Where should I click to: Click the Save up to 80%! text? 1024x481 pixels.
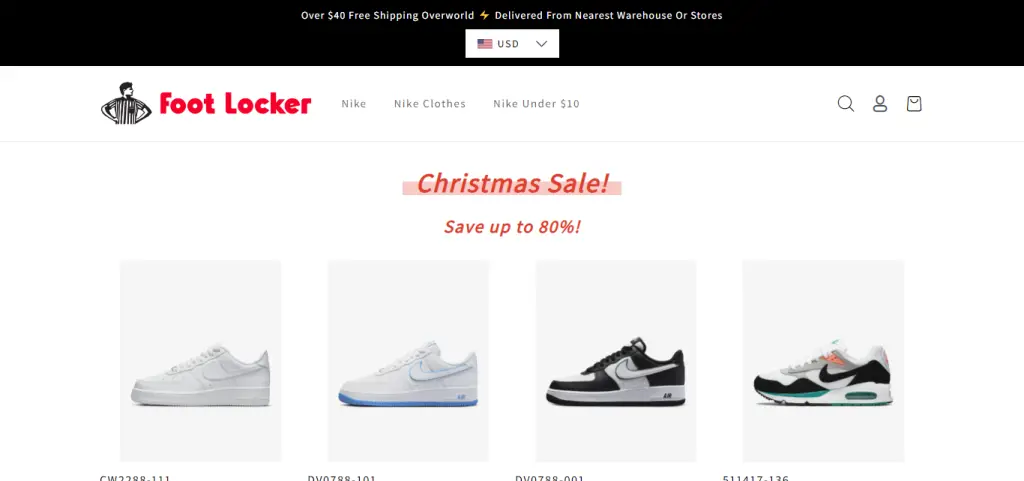513,227
